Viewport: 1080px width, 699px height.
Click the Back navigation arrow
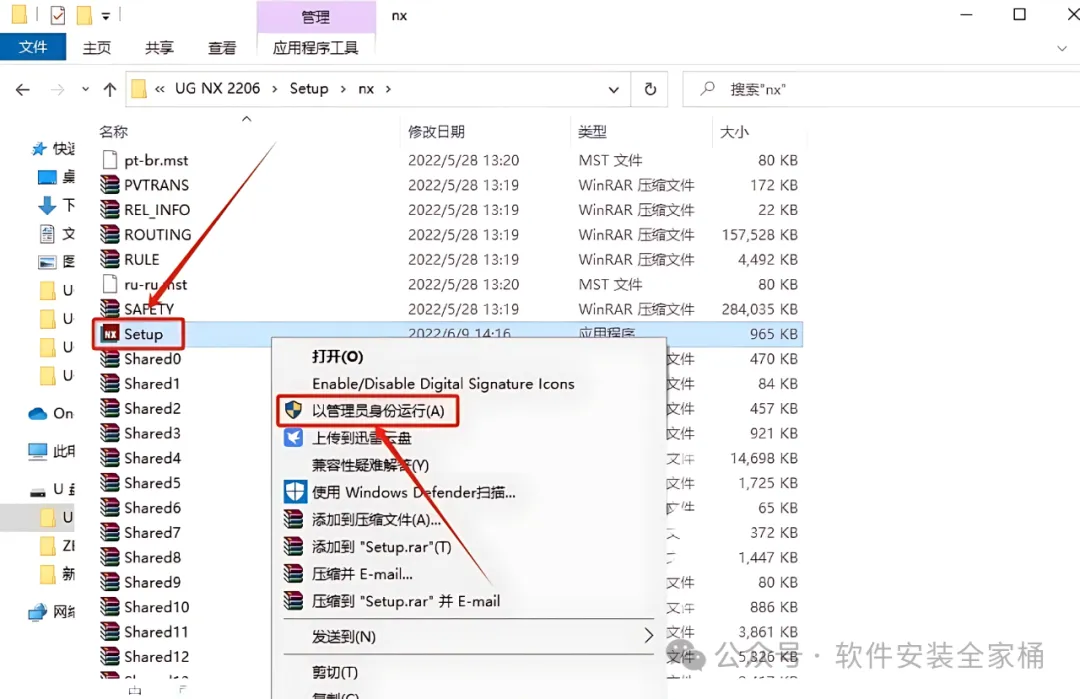(23, 90)
